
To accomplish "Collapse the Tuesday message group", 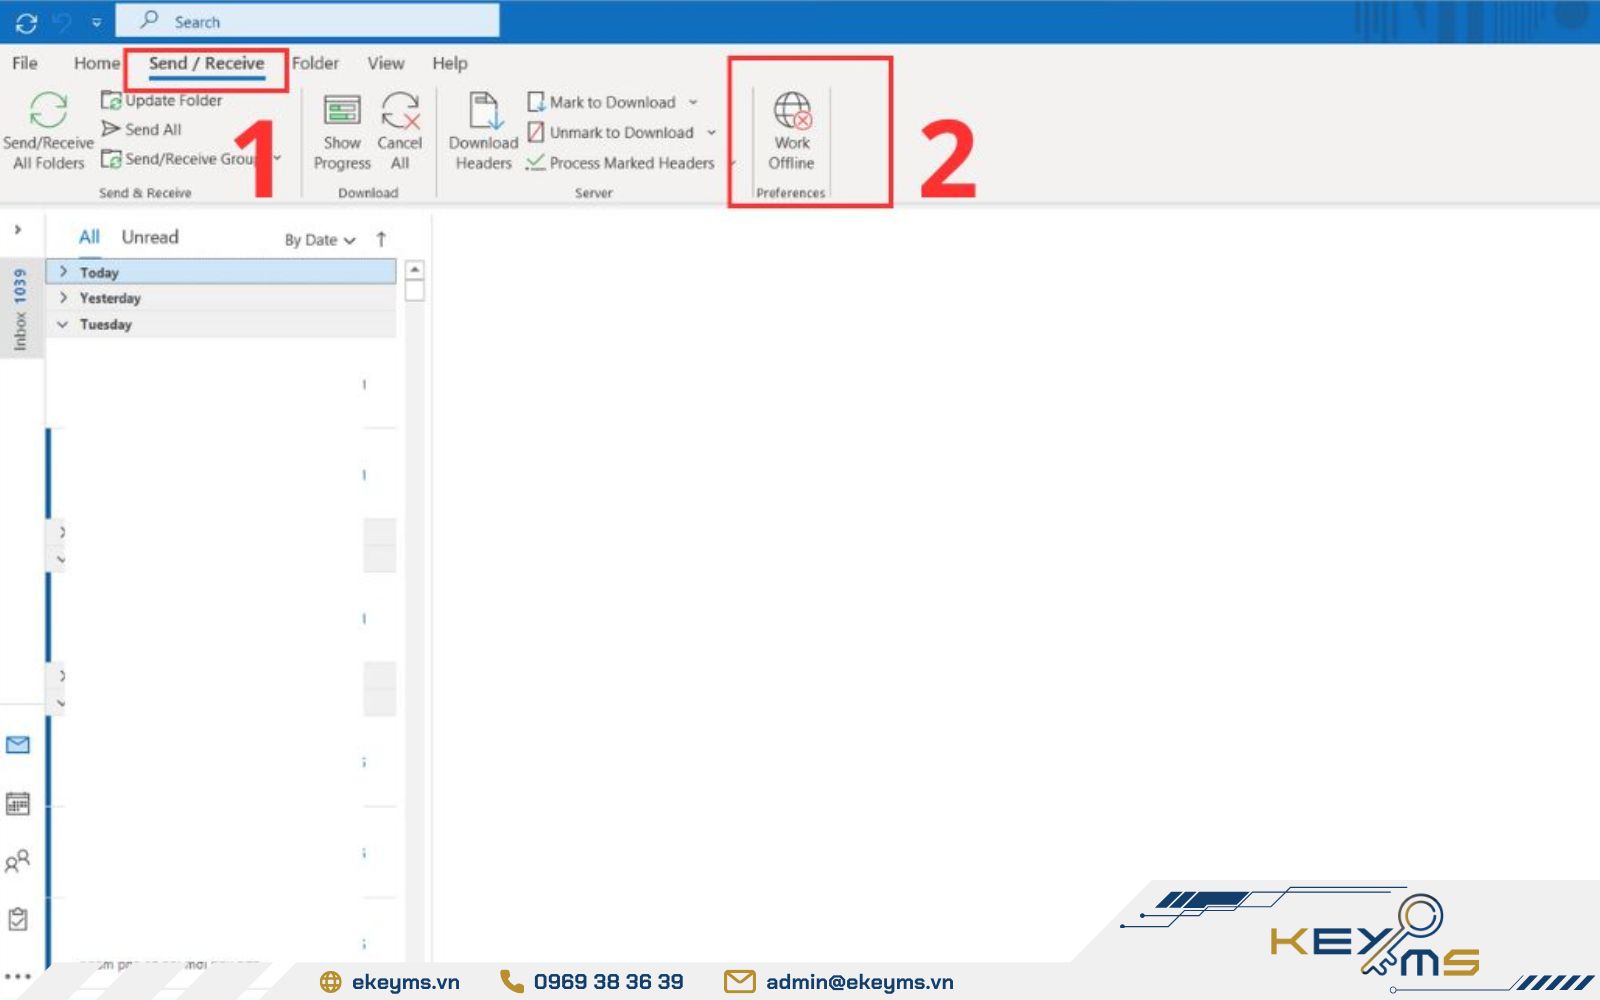I will coord(62,324).
